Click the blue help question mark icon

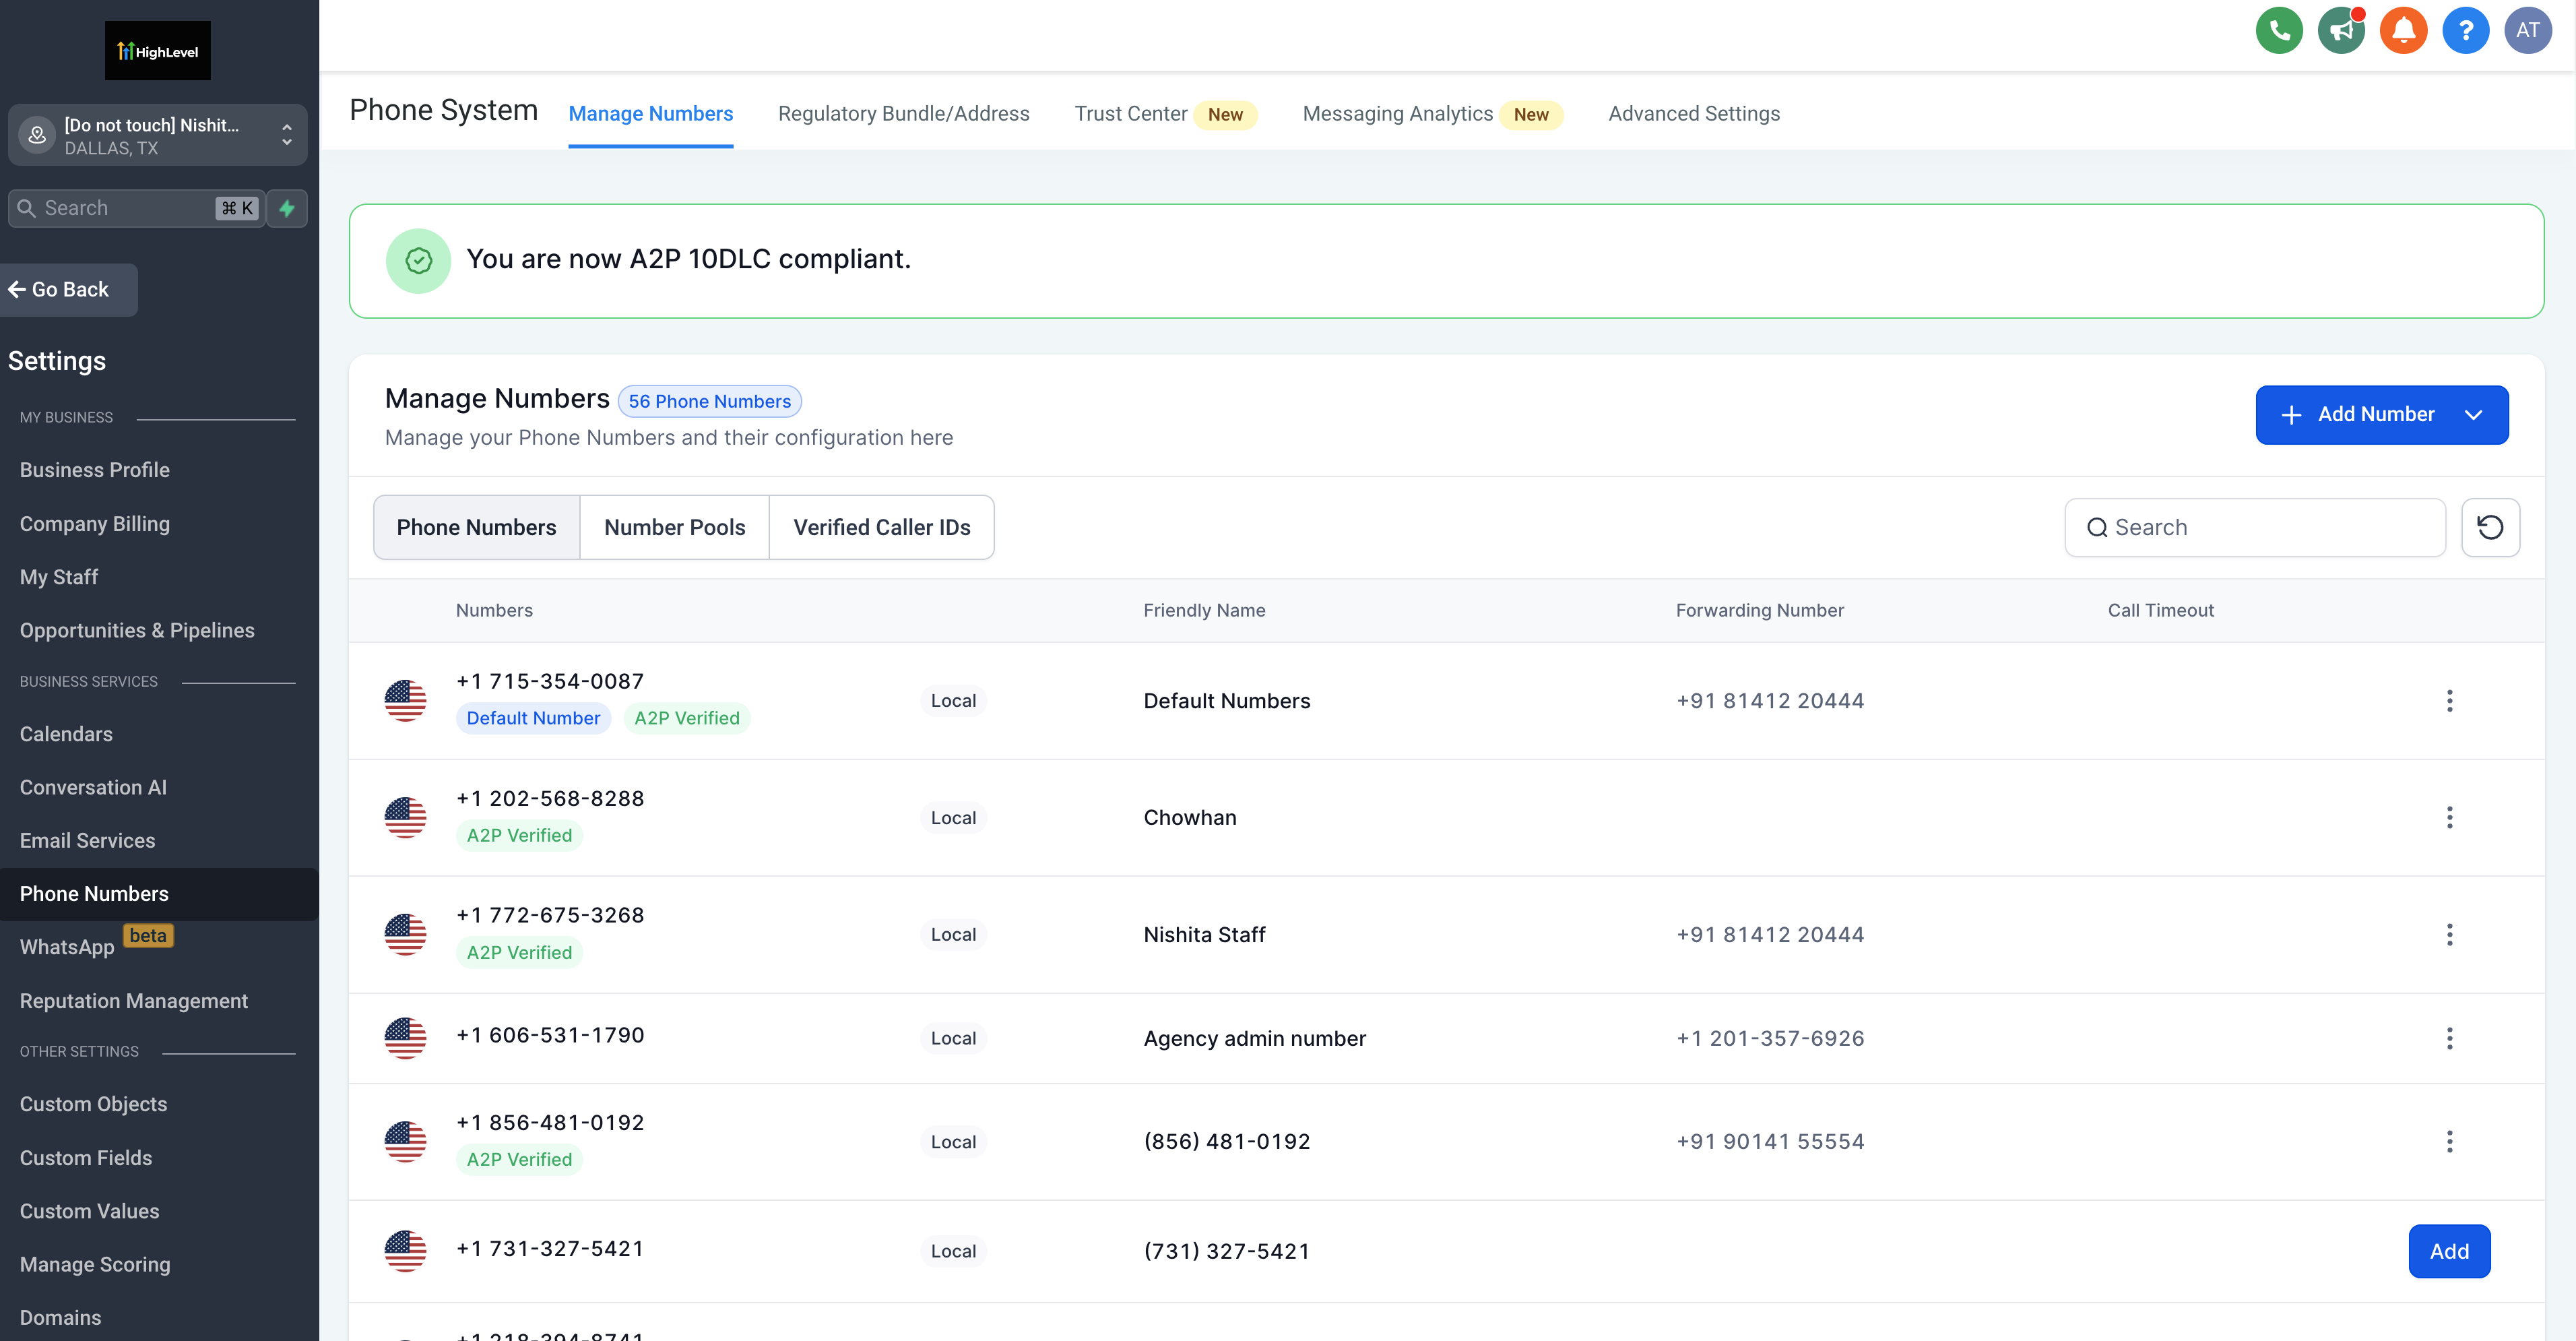tap(2465, 31)
